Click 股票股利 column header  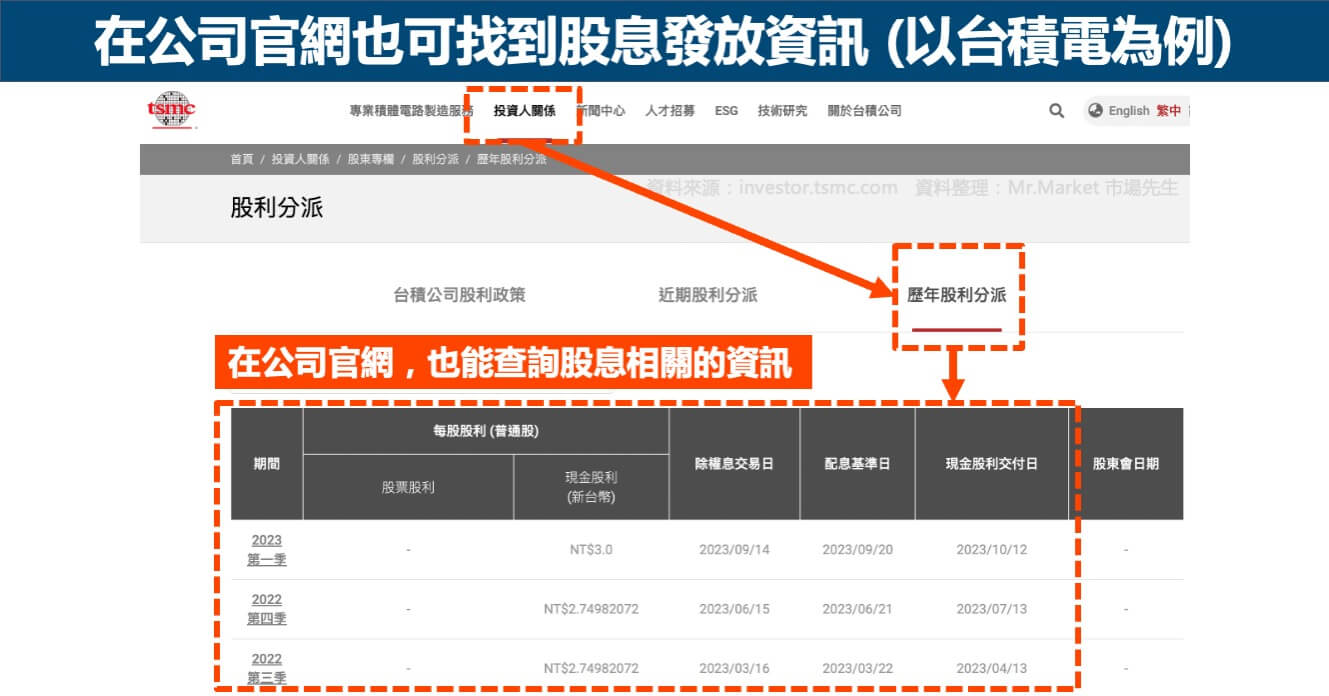pyautogui.click(x=408, y=488)
